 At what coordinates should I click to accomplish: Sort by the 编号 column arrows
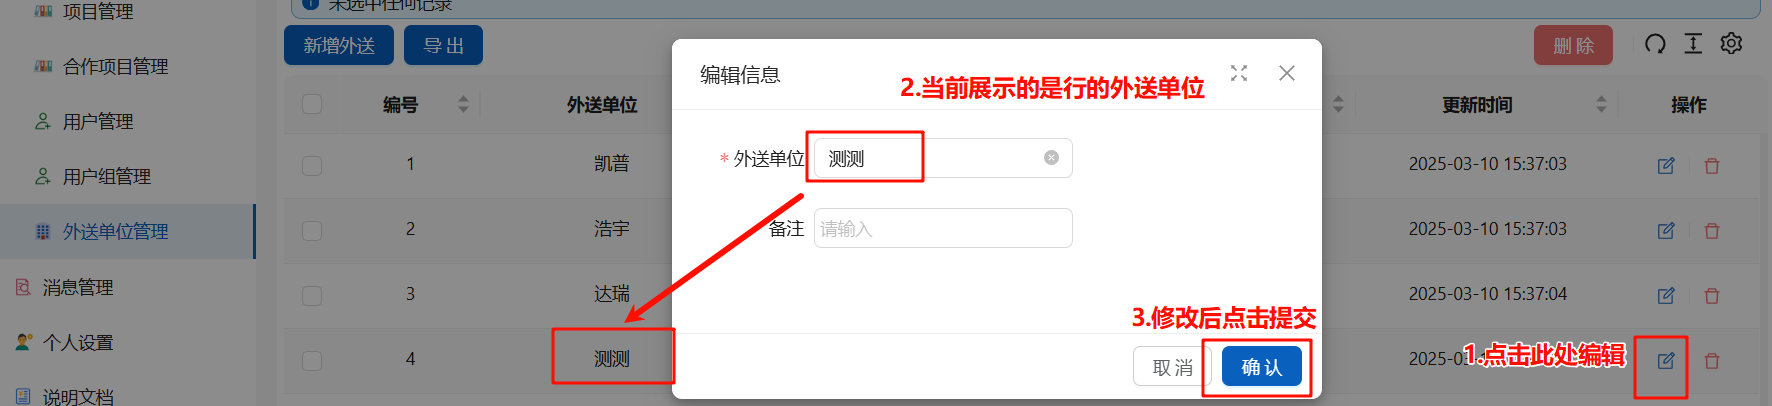pos(463,104)
